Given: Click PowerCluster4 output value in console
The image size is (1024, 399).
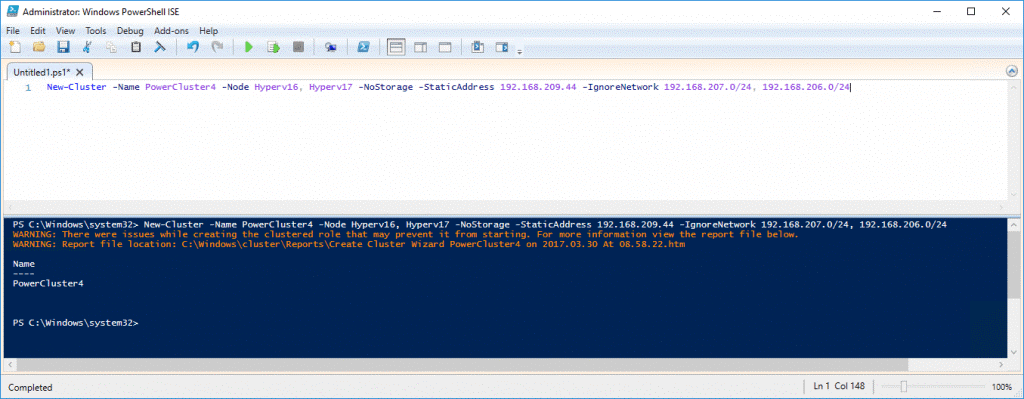Looking at the screenshot, I should [48, 283].
